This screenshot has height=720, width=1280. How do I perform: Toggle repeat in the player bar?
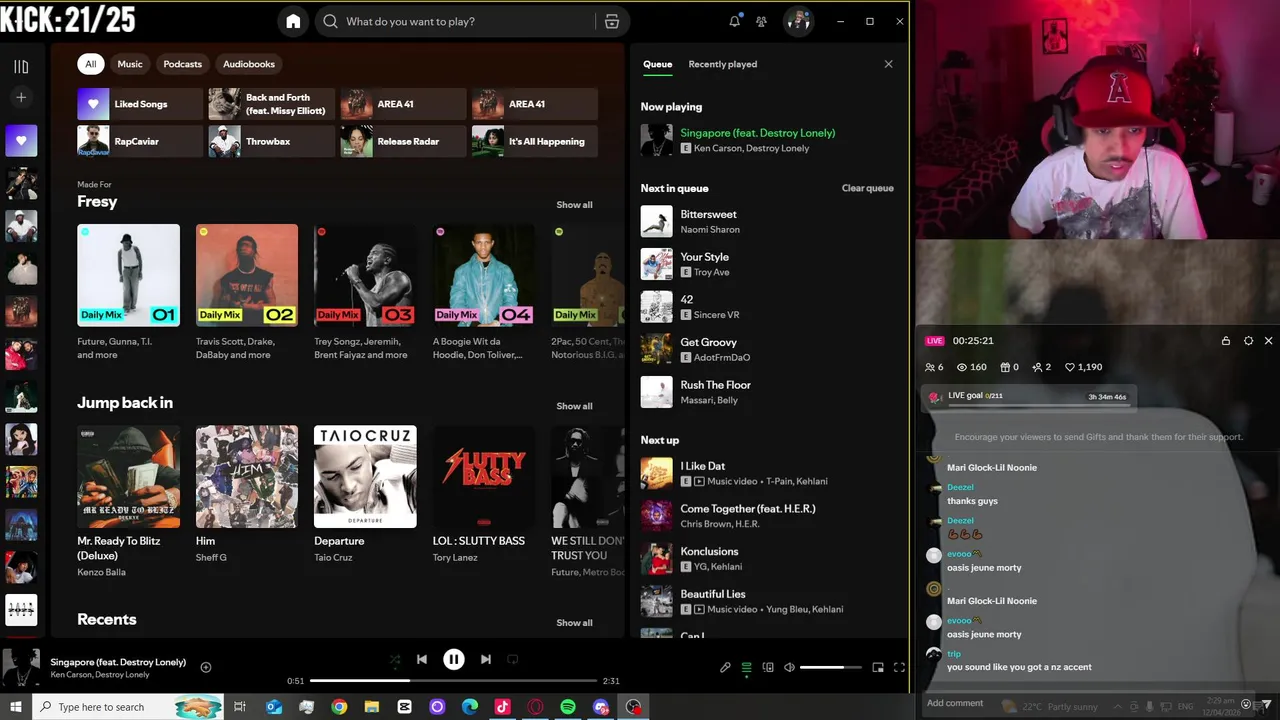pyautogui.click(x=513, y=659)
